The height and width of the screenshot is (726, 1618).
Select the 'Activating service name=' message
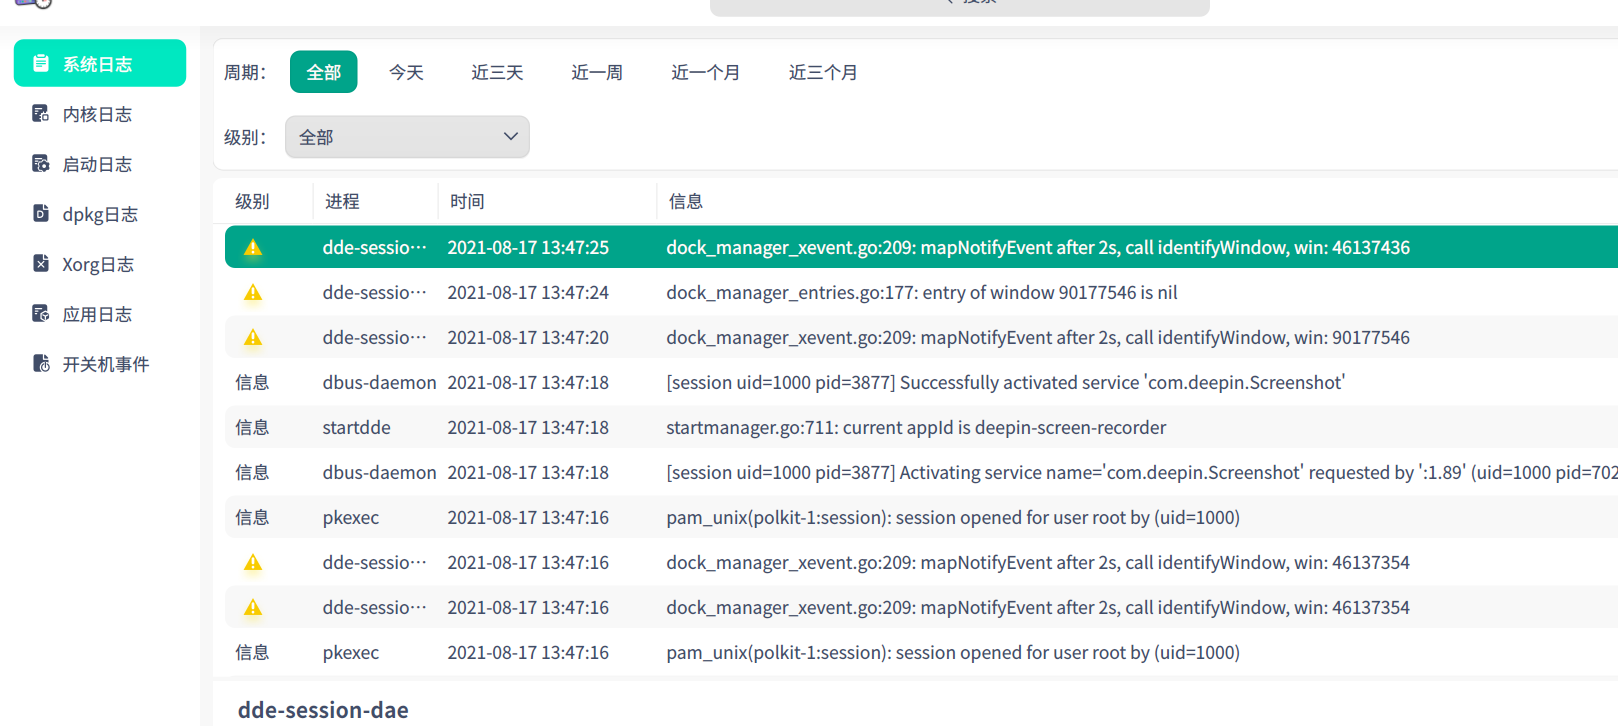(1142, 472)
